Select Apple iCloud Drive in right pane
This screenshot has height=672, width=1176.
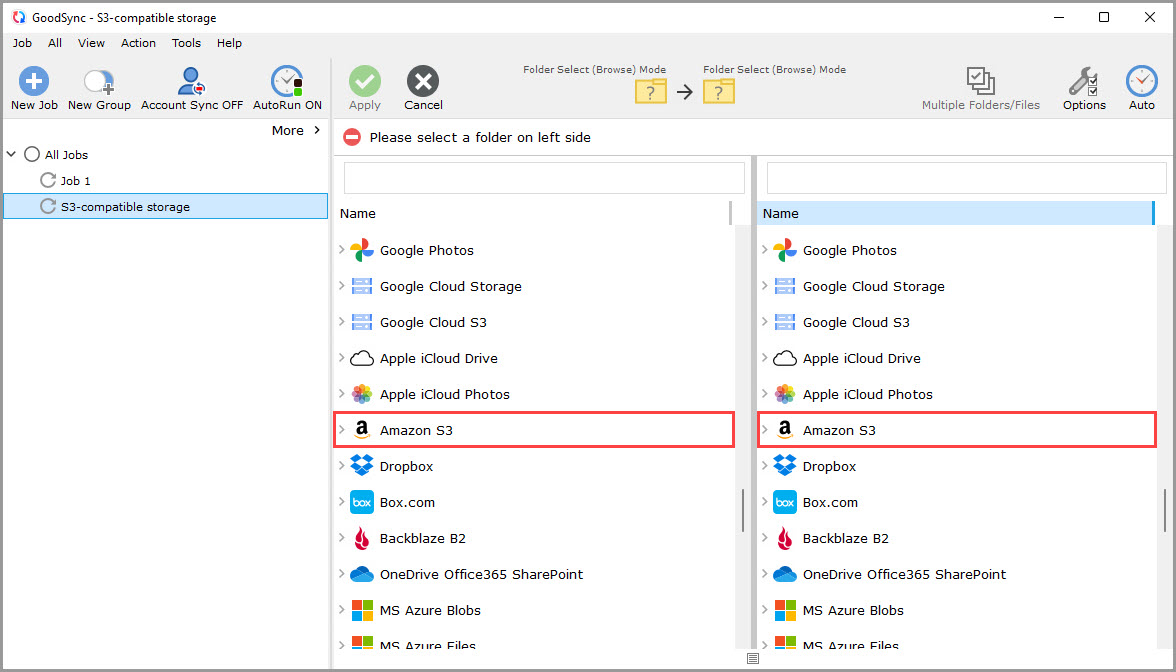click(x=862, y=358)
